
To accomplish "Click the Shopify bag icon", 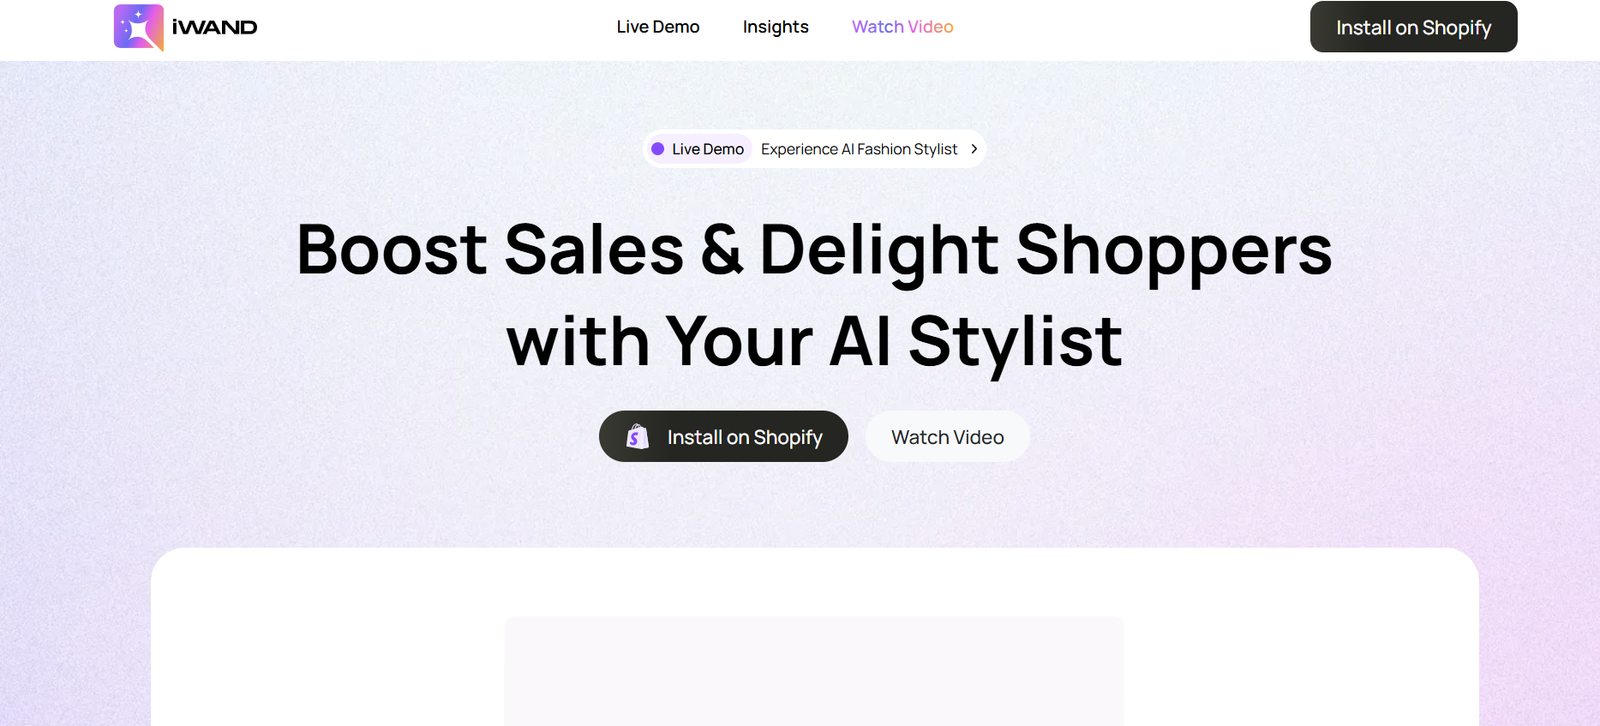I will (637, 437).
